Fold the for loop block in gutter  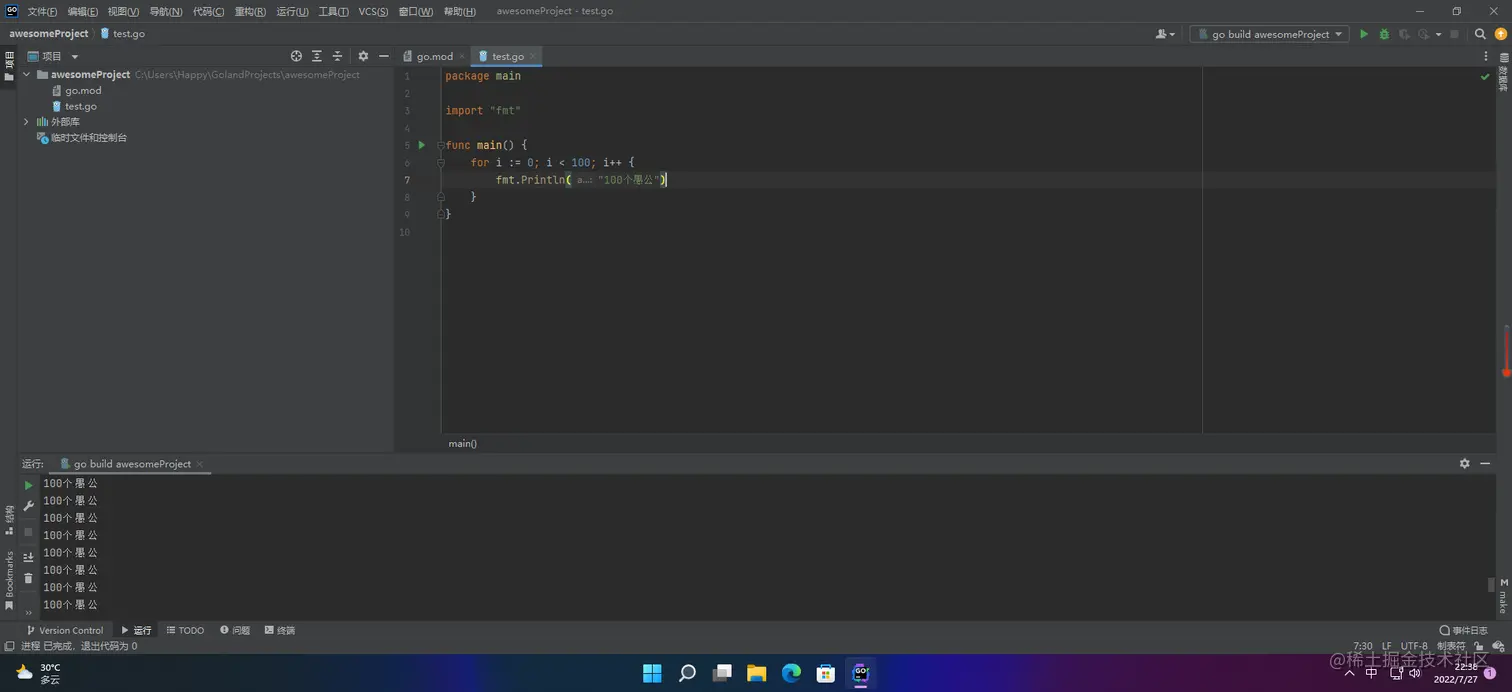[x=440, y=162]
